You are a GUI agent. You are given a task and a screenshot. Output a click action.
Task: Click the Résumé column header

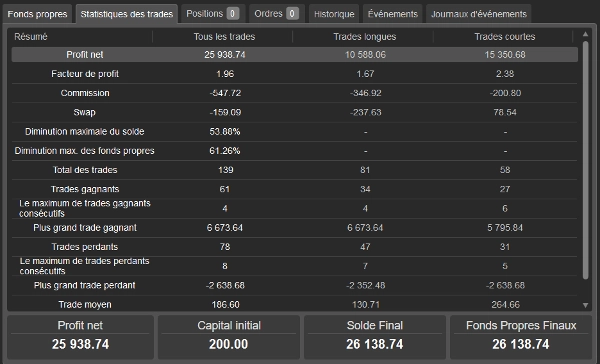31,37
